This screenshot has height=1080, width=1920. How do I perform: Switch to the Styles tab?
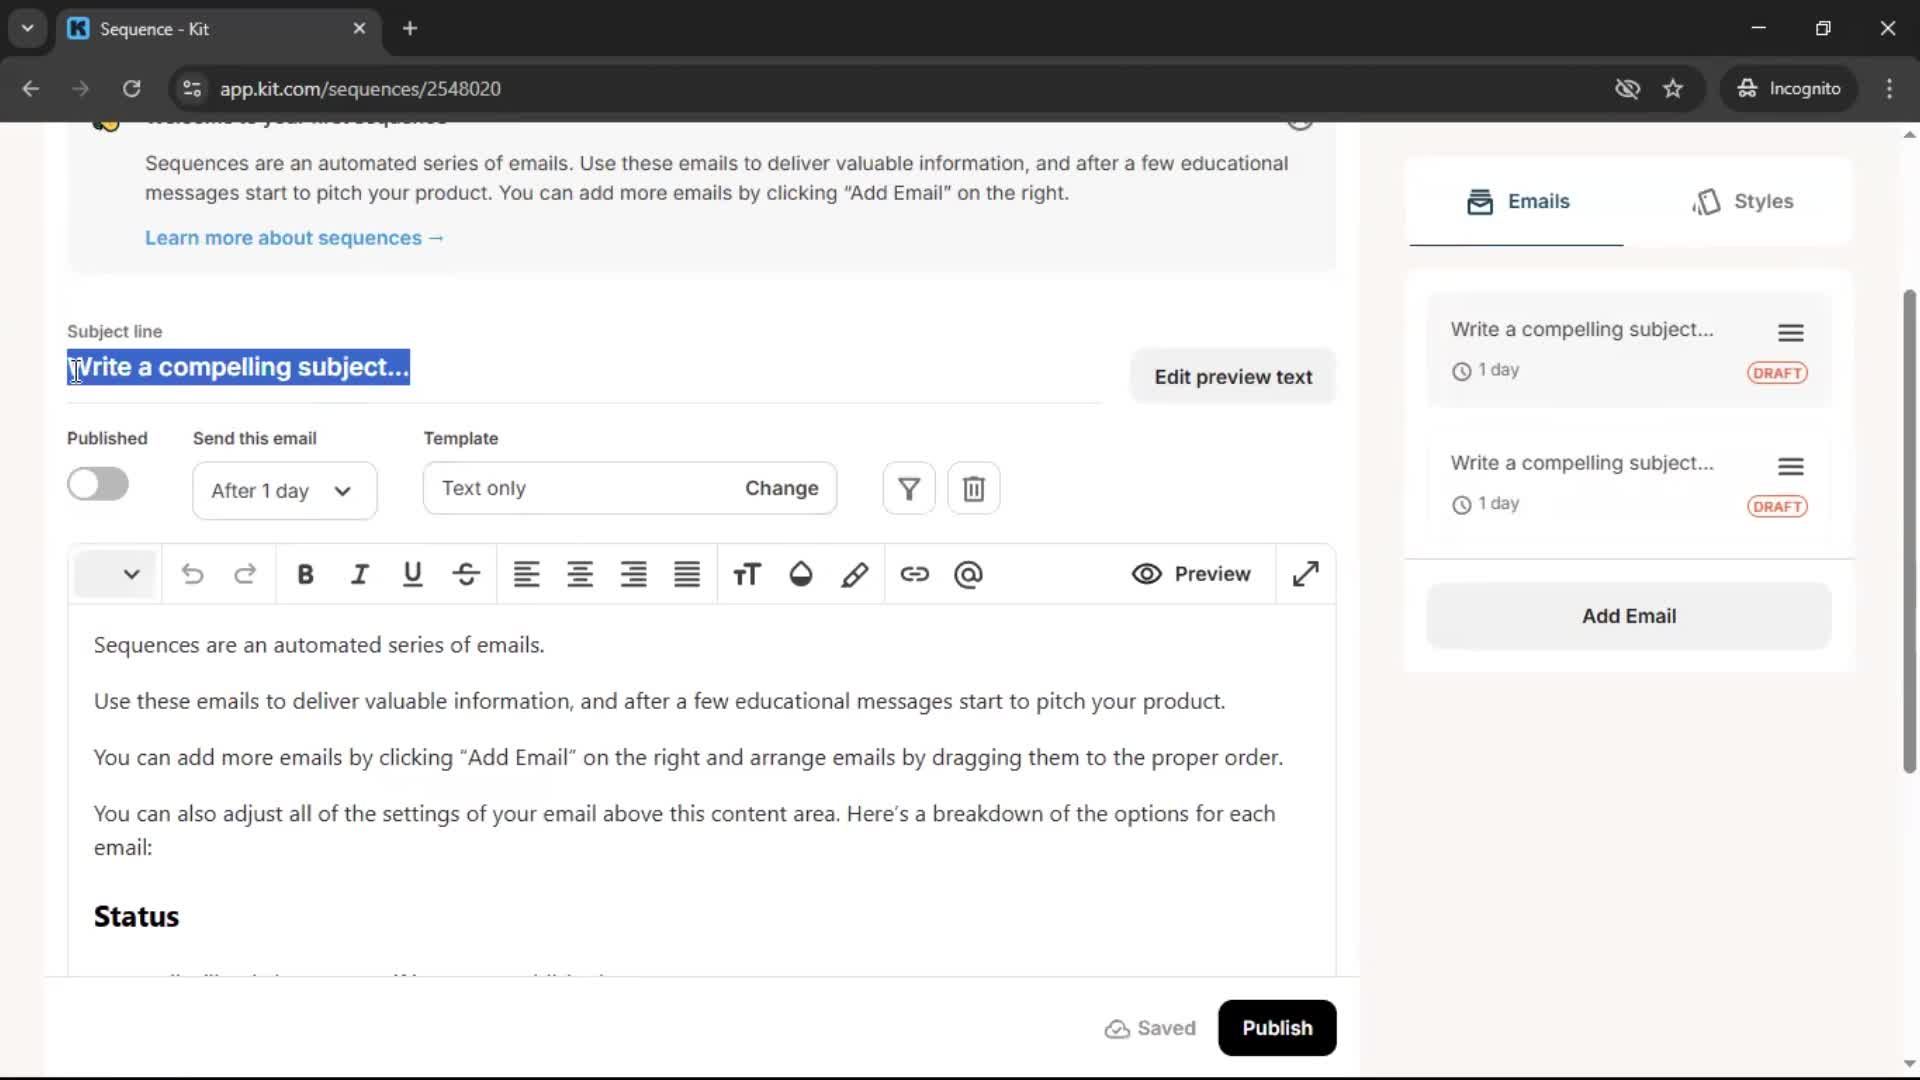(x=1743, y=201)
